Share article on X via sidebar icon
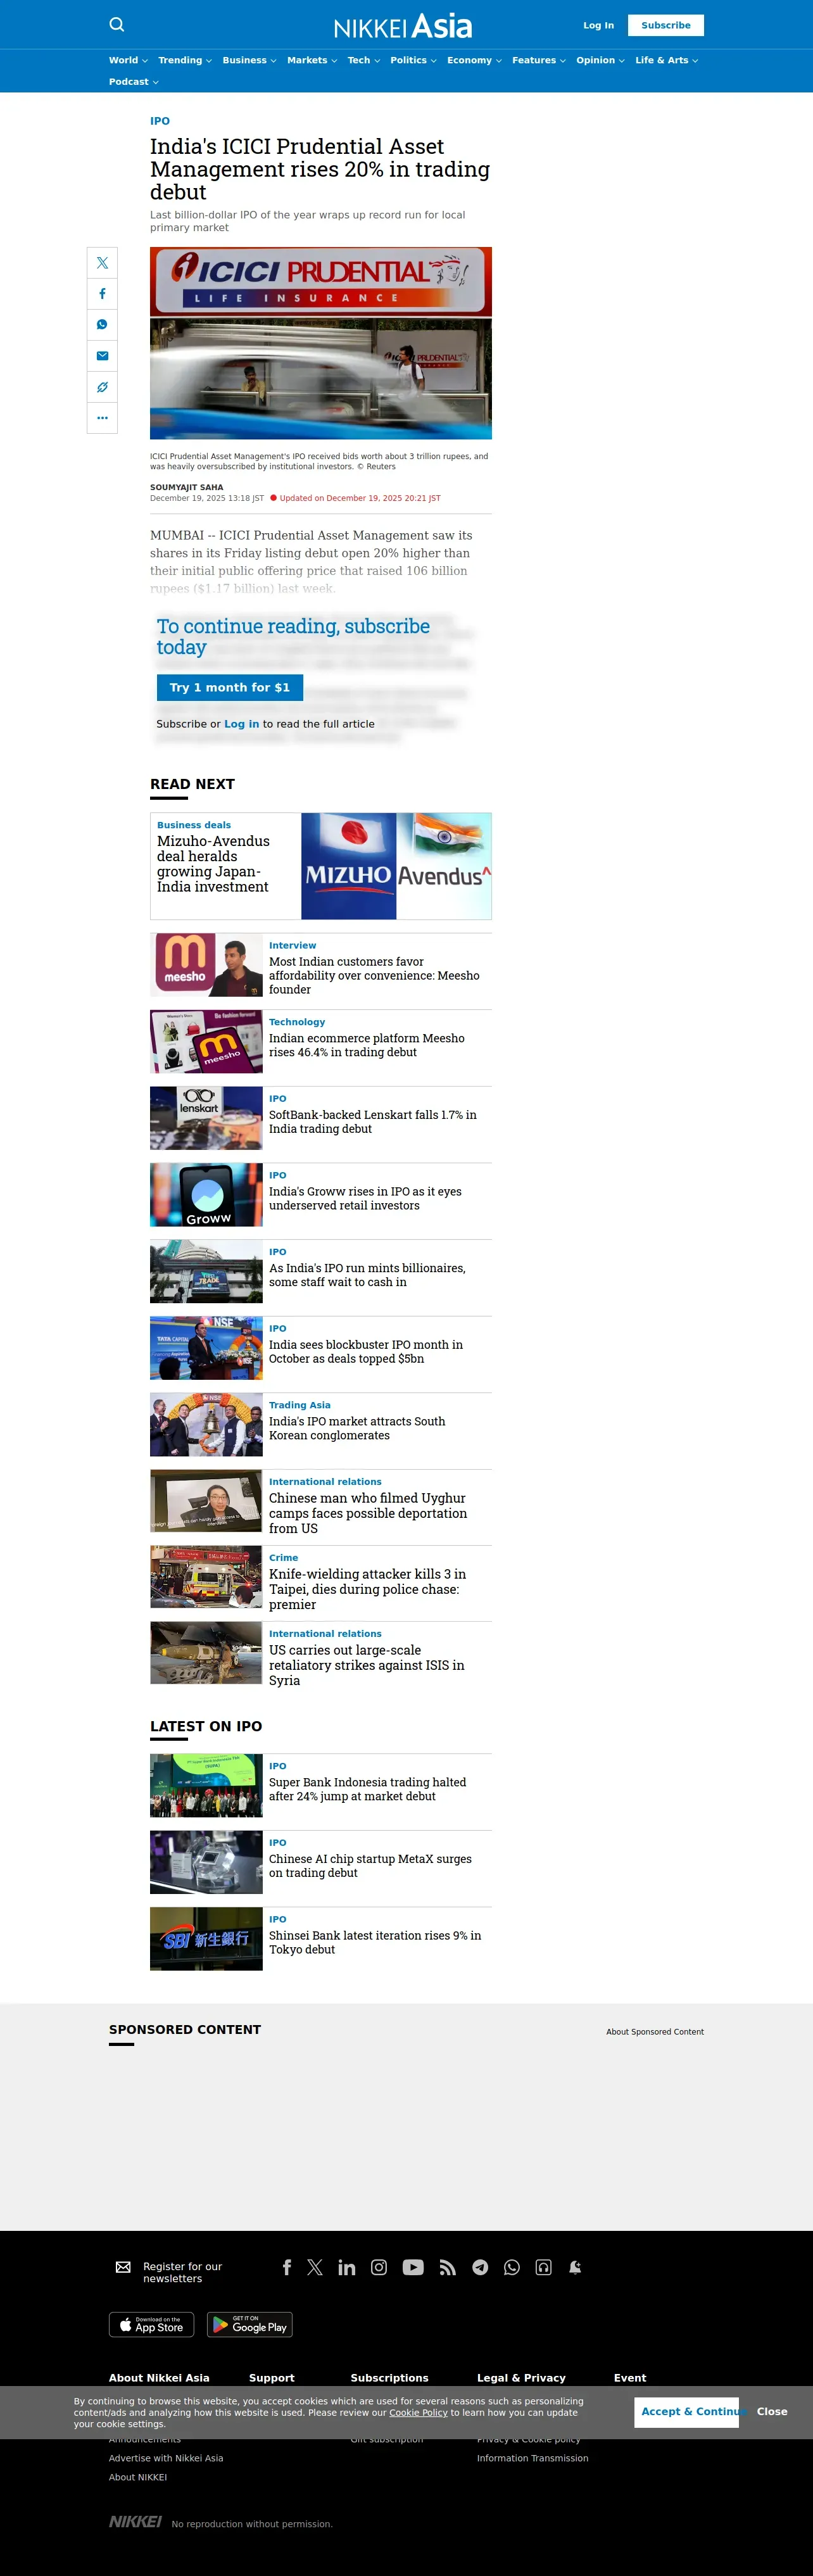 pos(102,263)
